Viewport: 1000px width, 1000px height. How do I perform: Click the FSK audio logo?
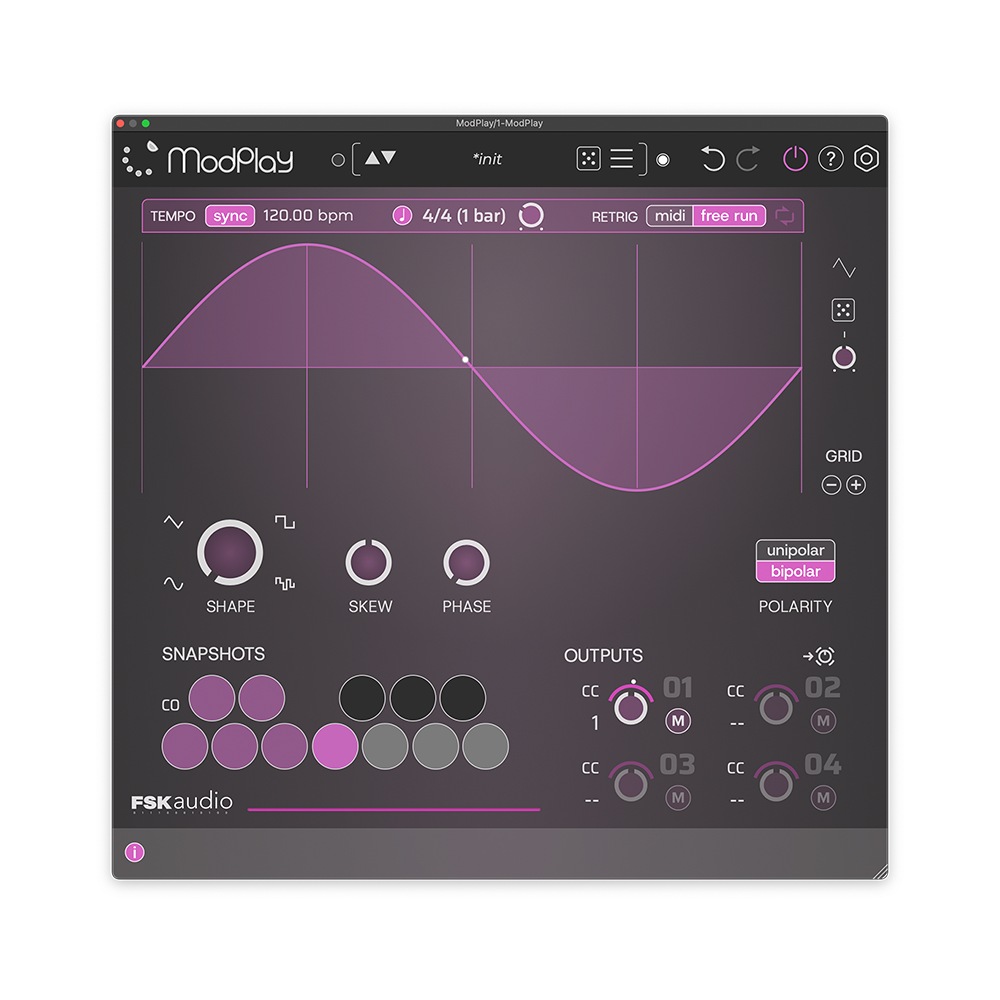point(182,802)
